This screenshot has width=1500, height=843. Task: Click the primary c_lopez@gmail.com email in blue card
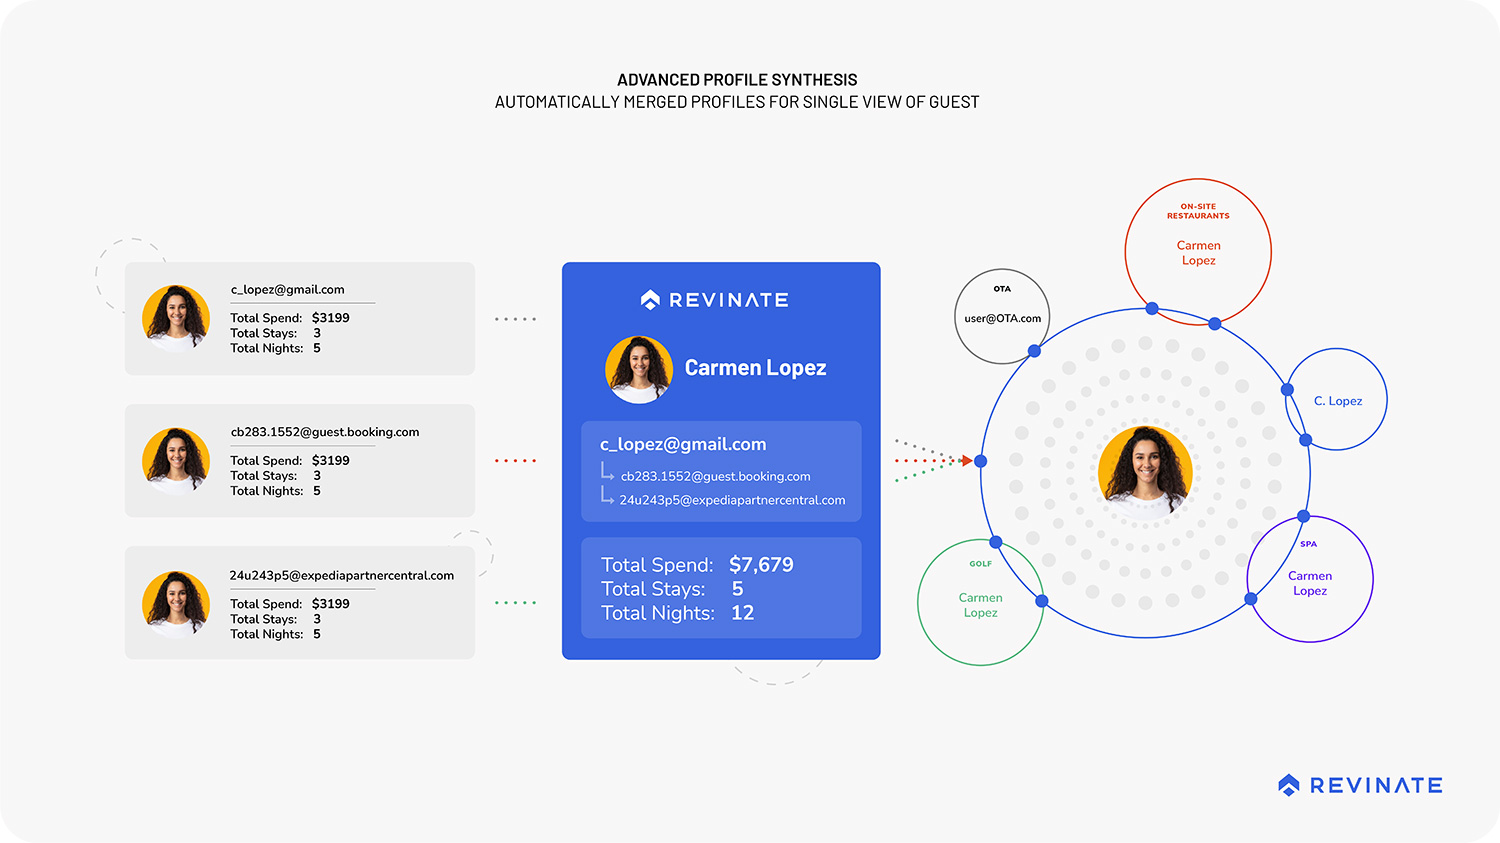click(683, 444)
